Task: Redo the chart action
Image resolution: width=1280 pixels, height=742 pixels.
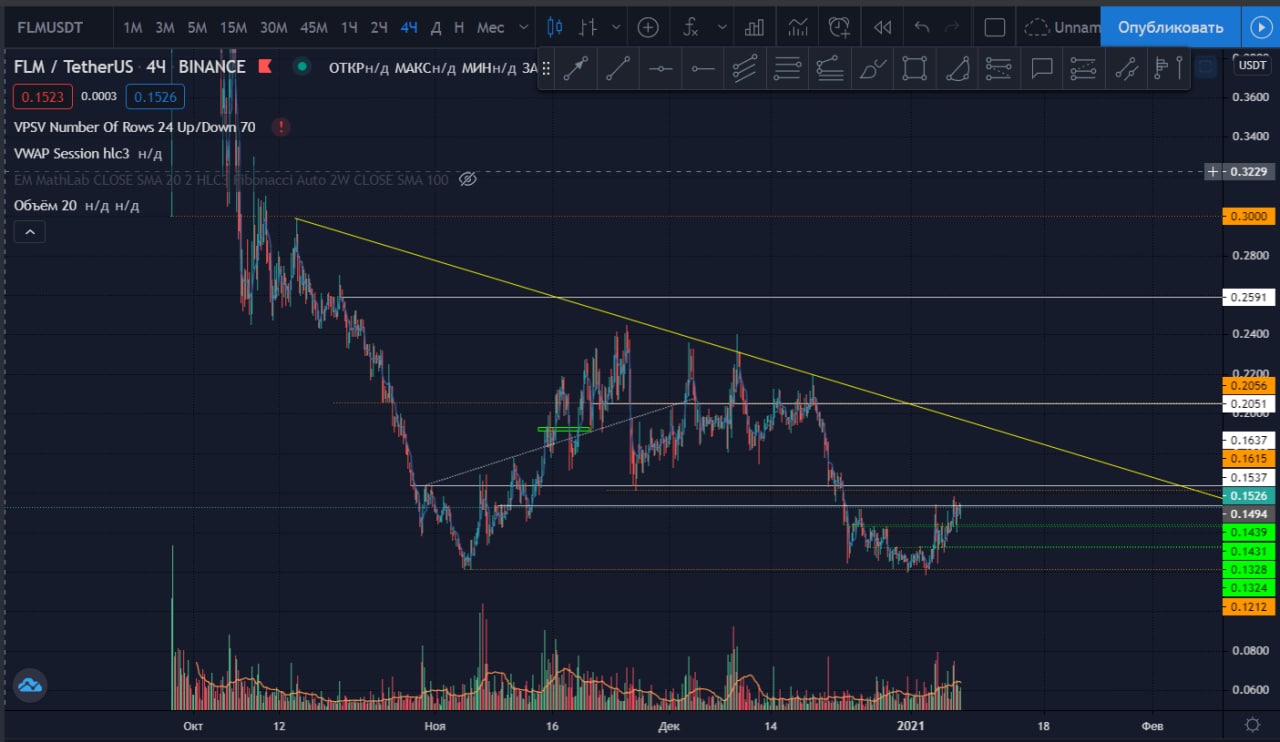Action: point(953,27)
